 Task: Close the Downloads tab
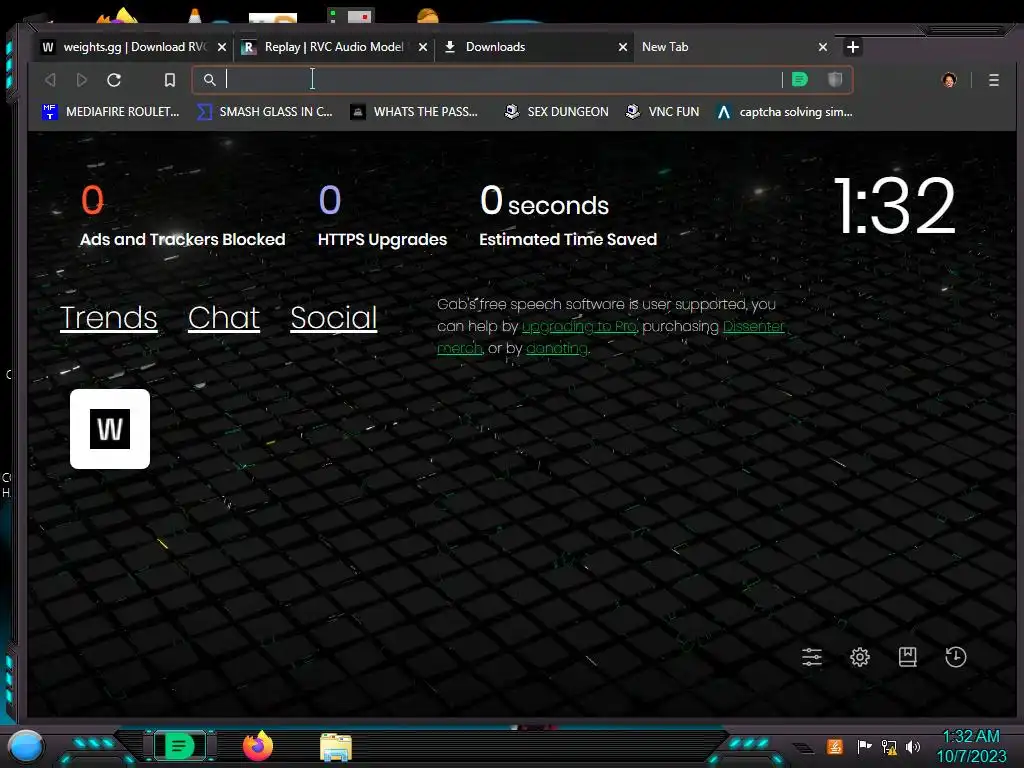tap(622, 47)
